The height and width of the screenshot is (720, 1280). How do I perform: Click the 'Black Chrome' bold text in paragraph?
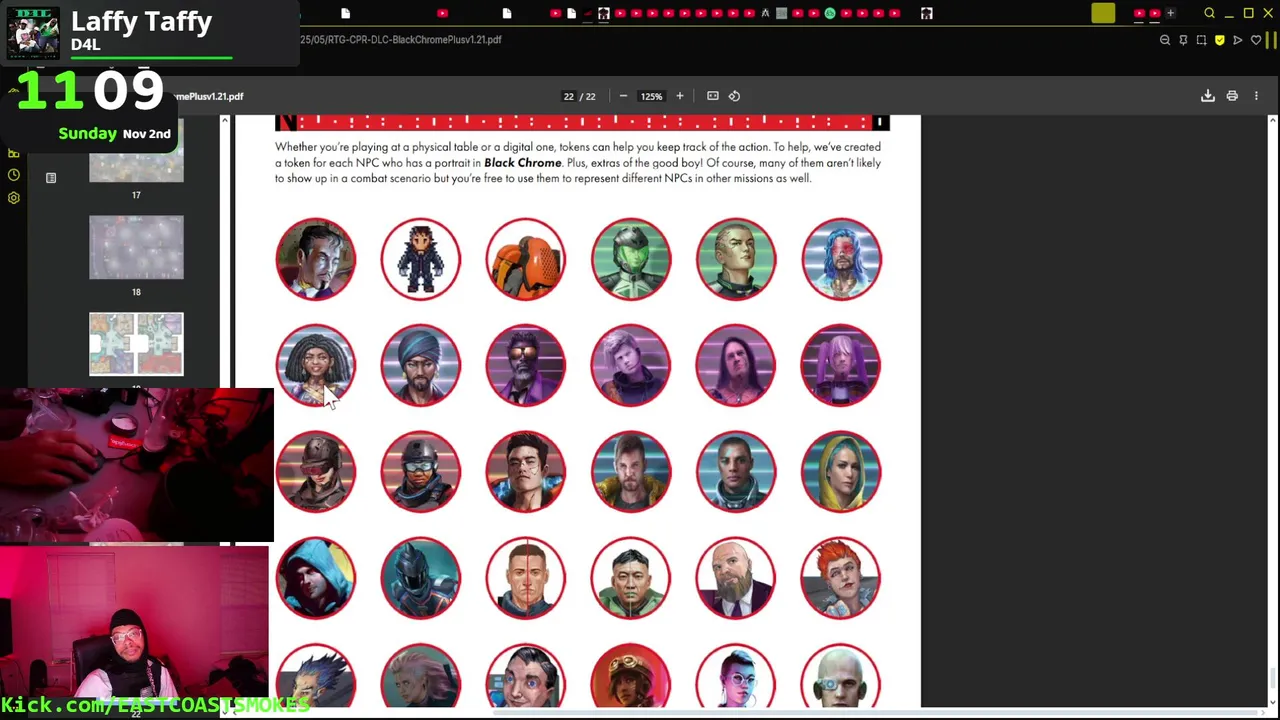point(522,162)
